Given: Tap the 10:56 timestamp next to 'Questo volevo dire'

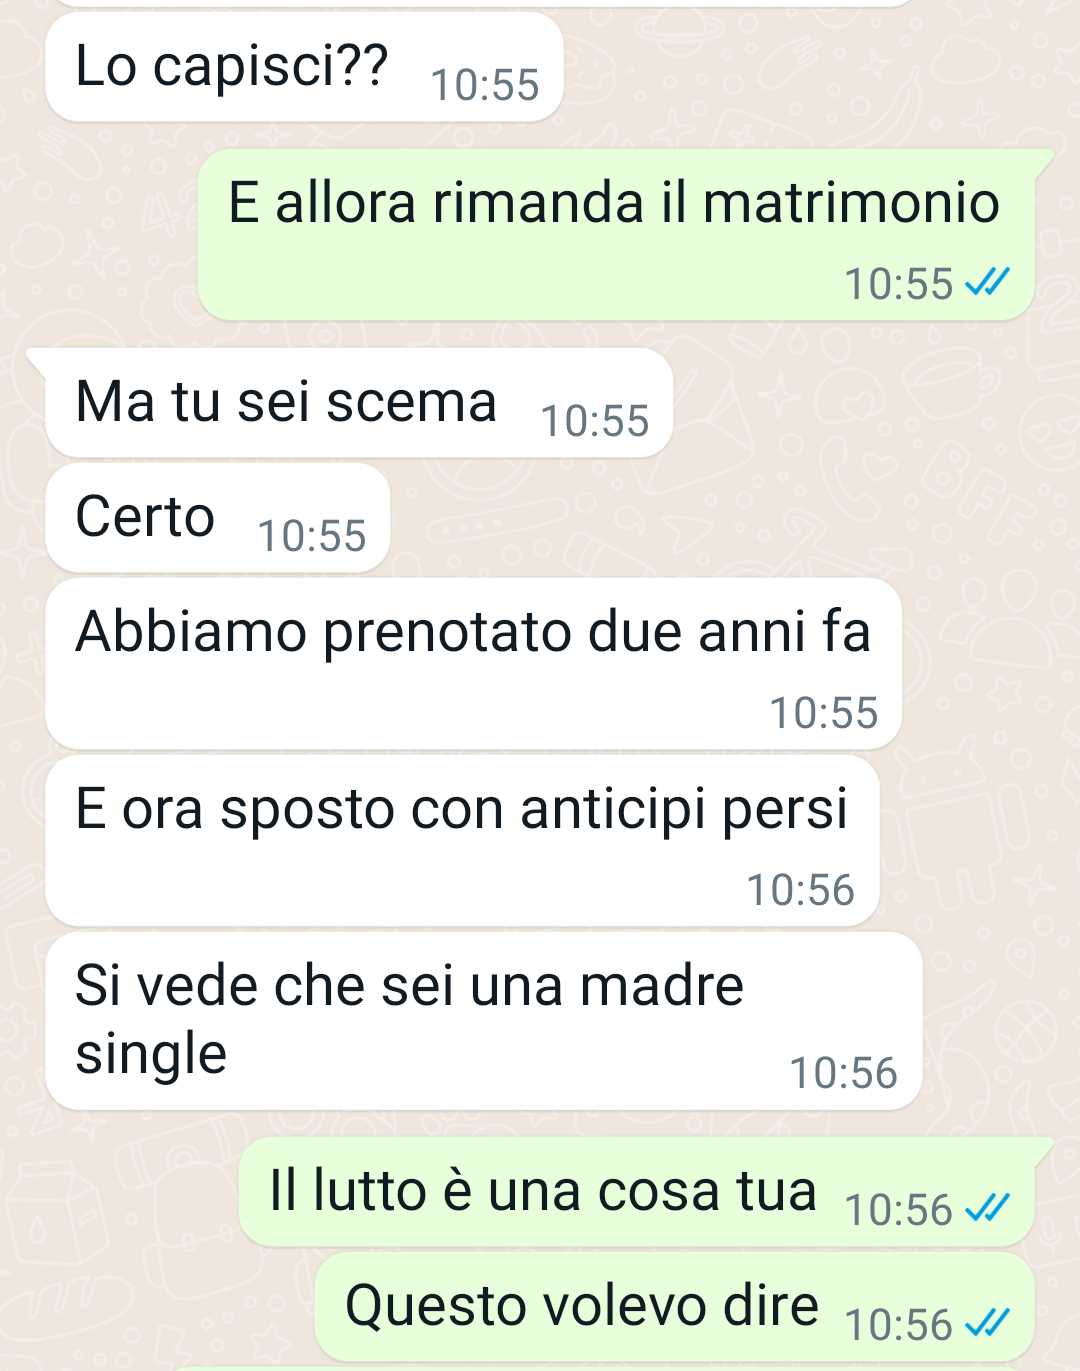Looking at the screenshot, I should [899, 1325].
